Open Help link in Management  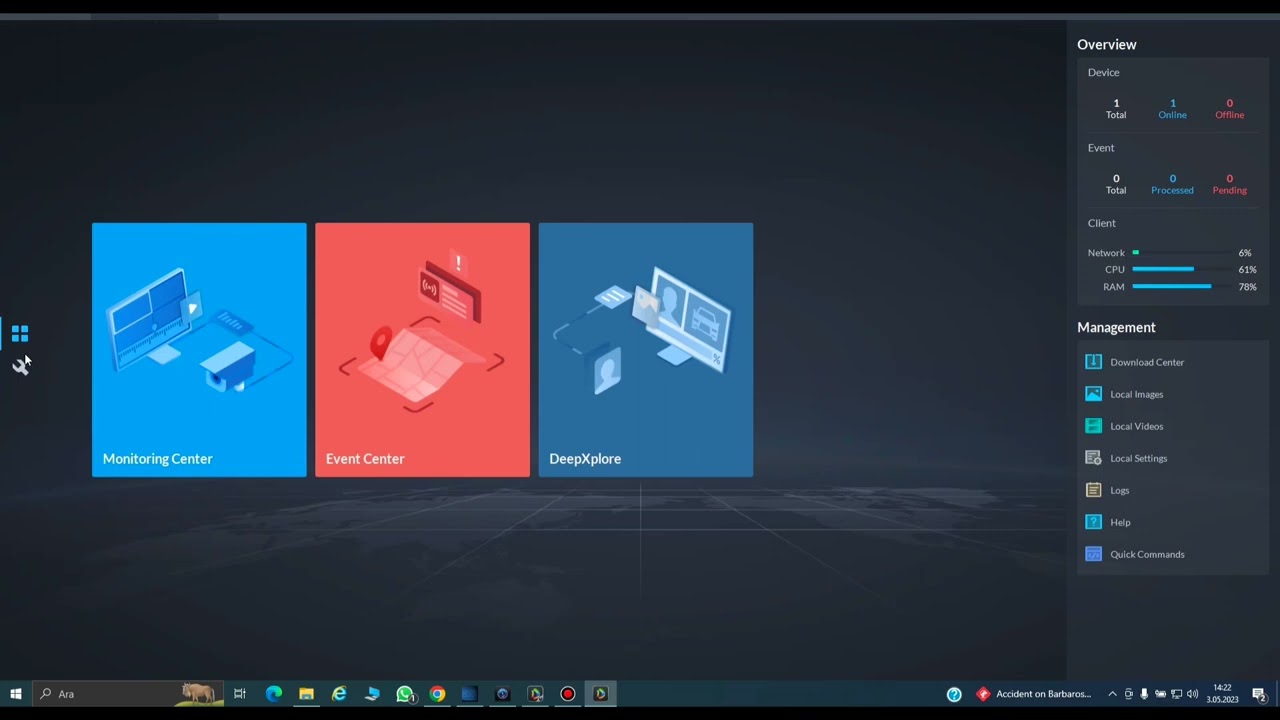pos(1120,522)
